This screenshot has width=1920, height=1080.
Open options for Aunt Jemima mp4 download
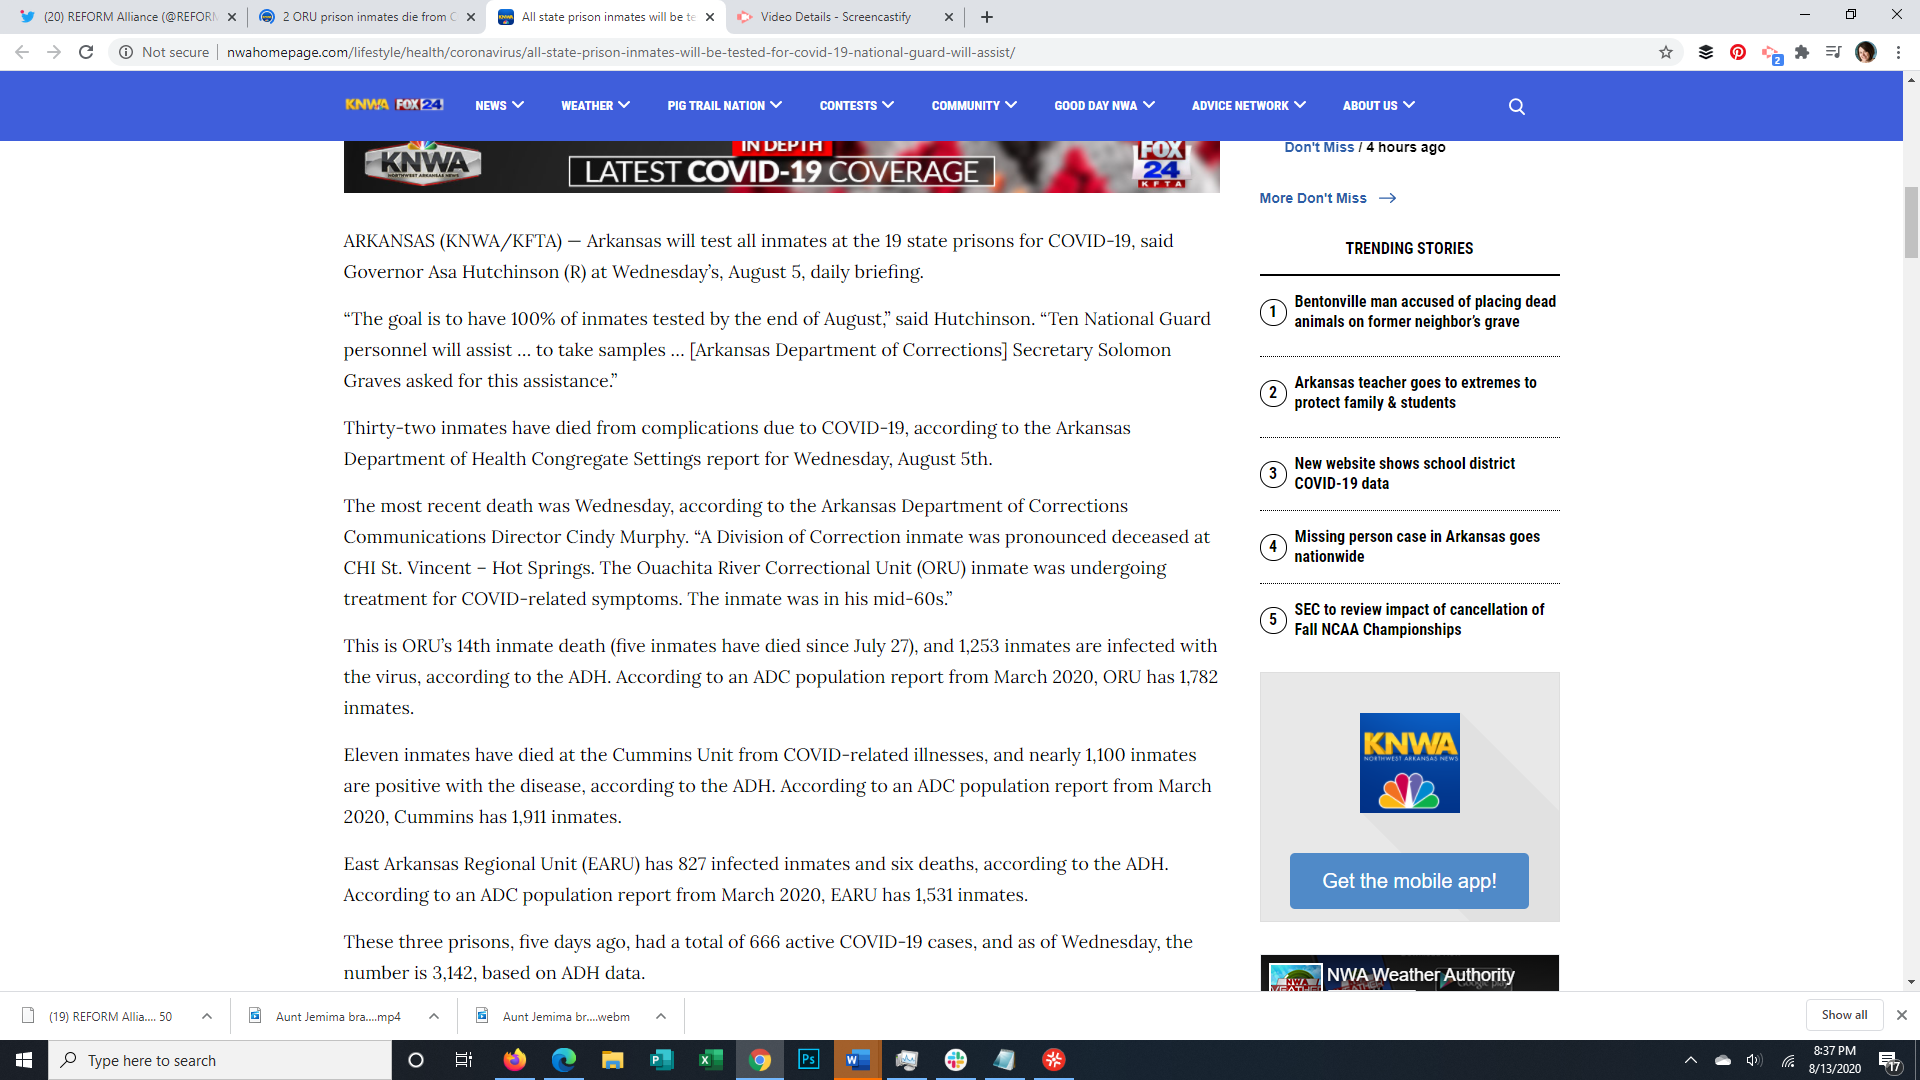[433, 1016]
